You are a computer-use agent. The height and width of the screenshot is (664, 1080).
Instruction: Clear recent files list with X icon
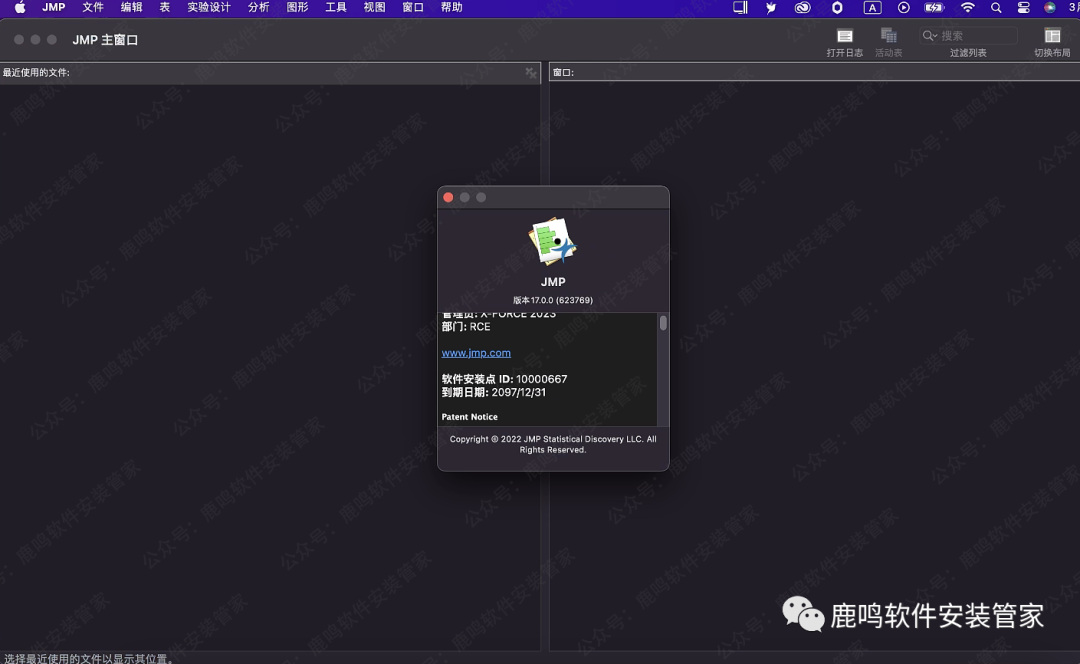point(530,72)
